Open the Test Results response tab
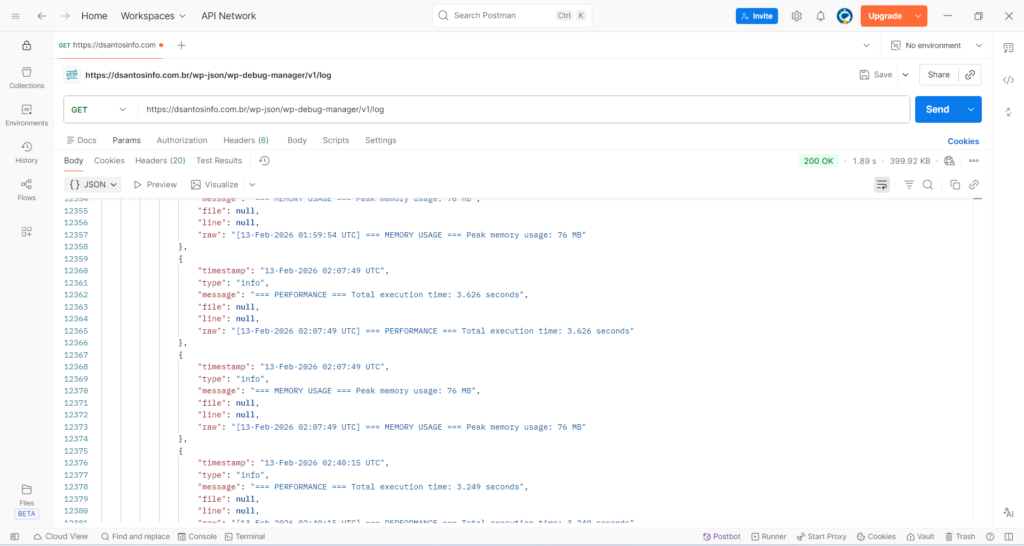 219,161
